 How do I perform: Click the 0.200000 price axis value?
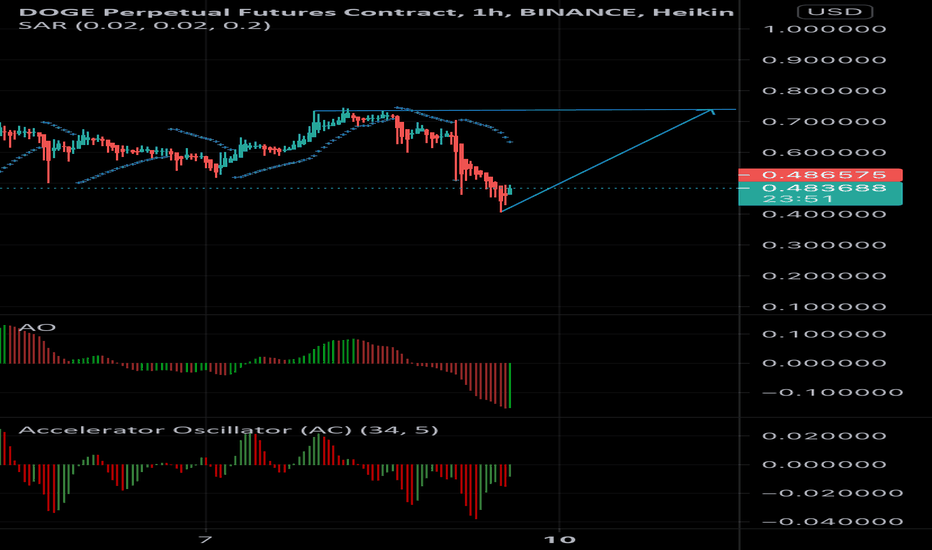point(824,276)
